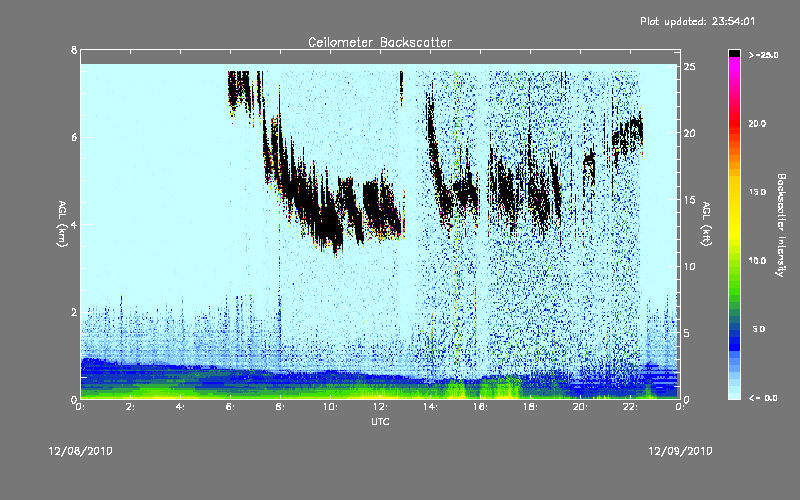The image size is (800, 500).
Task: Click the '12:' UTC hour tick label
Action: tap(380, 407)
